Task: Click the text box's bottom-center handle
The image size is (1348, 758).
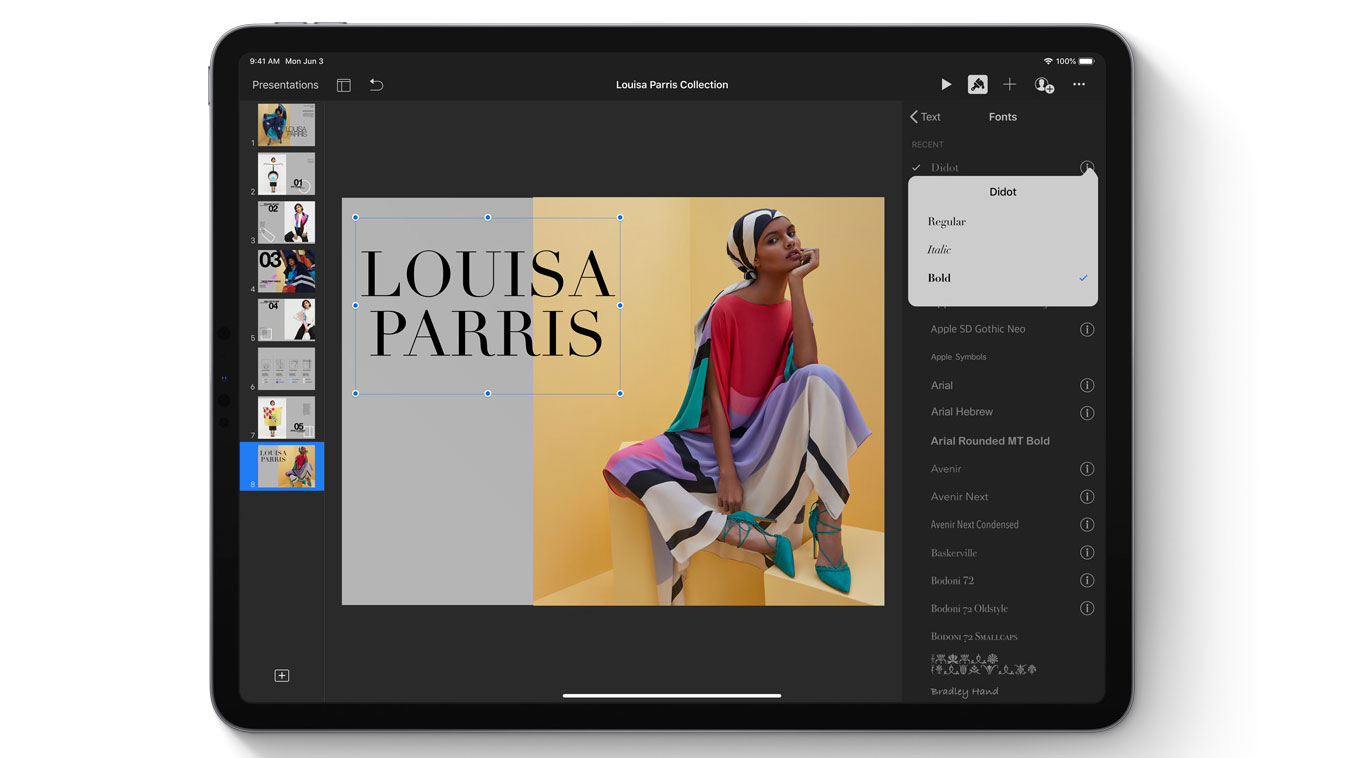Action: coord(488,393)
